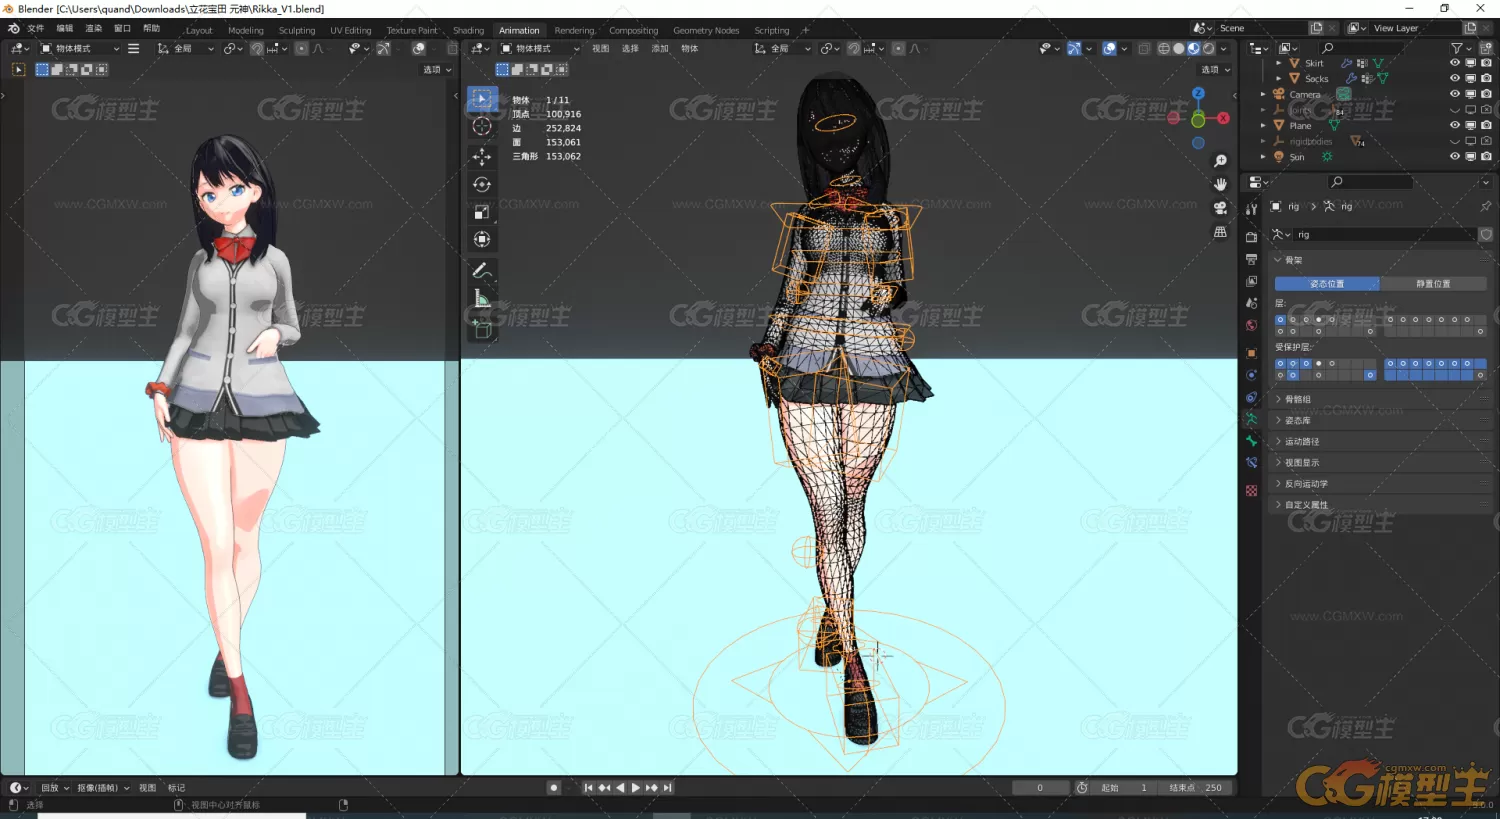Screen dimensions: 1500x819
Task: Expand the 骨骼组 panel
Action: coord(1380,399)
